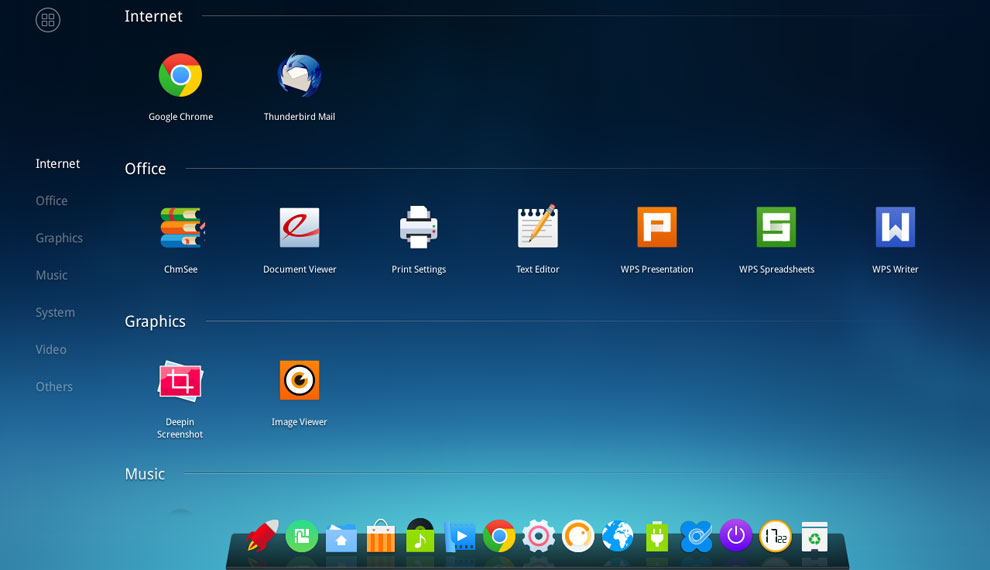Image resolution: width=990 pixels, height=570 pixels.
Task: Open Print Settings
Action: pyautogui.click(x=419, y=227)
